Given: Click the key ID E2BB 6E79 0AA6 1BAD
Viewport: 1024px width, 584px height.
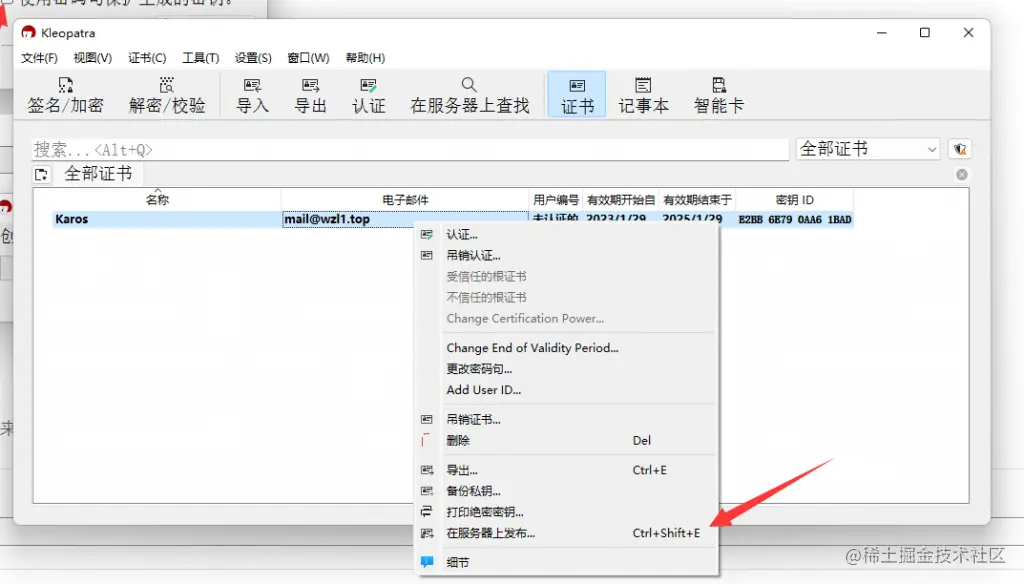Looking at the screenshot, I should pos(795,219).
